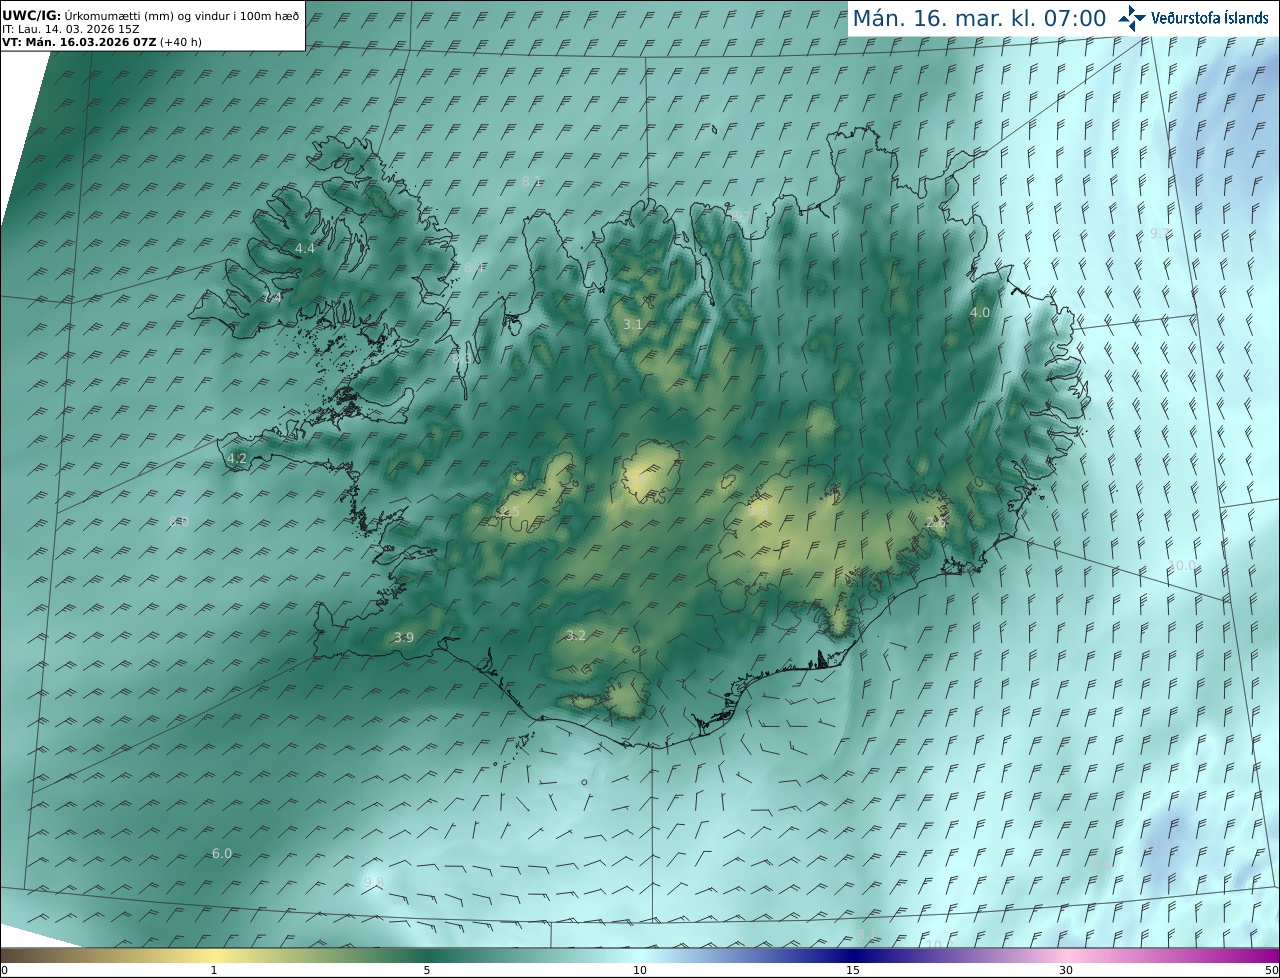Click the 4.4 value label on the map
The width and height of the screenshot is (1280, 978).
[x=305, y=248]
